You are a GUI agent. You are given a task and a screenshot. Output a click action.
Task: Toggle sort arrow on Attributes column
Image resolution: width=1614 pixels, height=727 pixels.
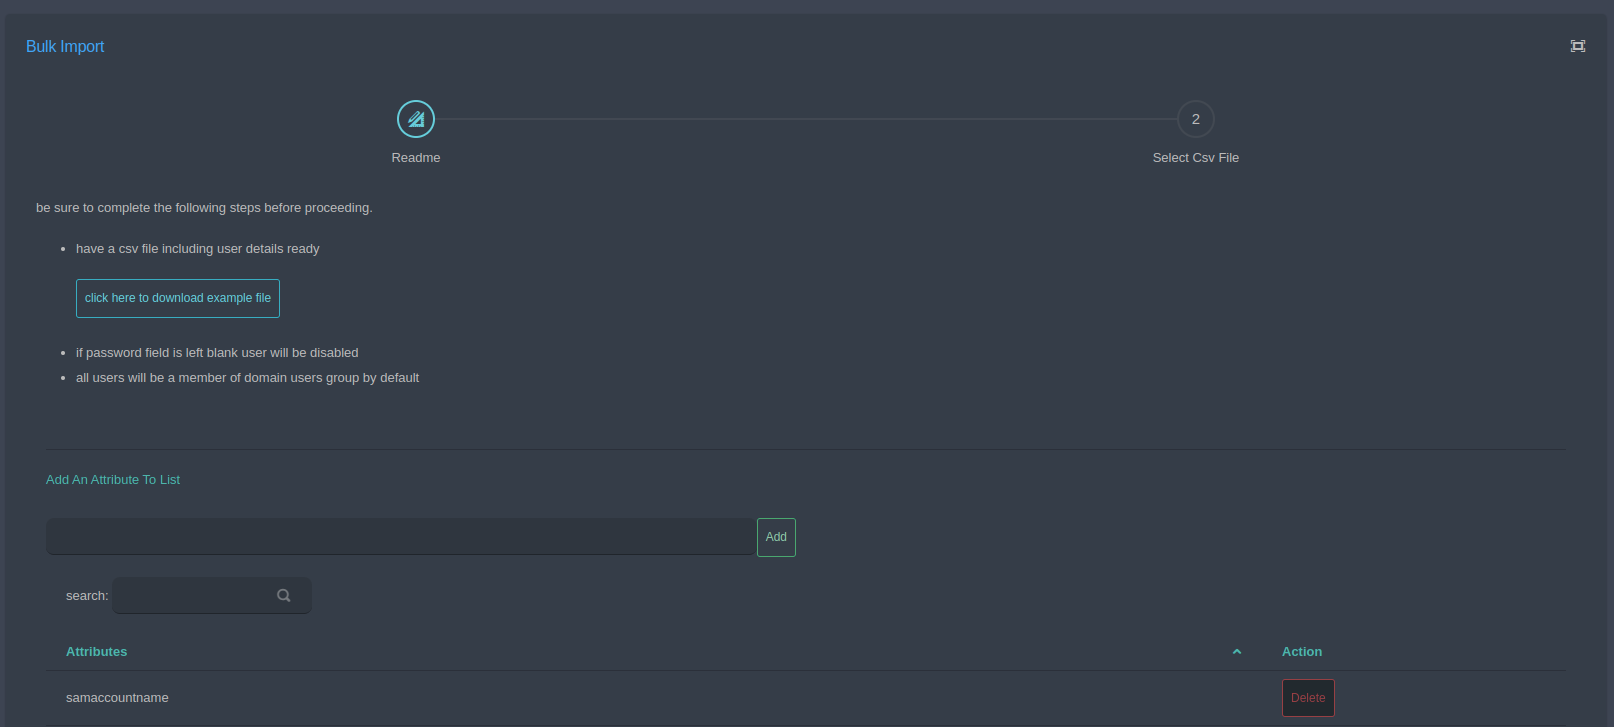click(x=1237, y=652)
